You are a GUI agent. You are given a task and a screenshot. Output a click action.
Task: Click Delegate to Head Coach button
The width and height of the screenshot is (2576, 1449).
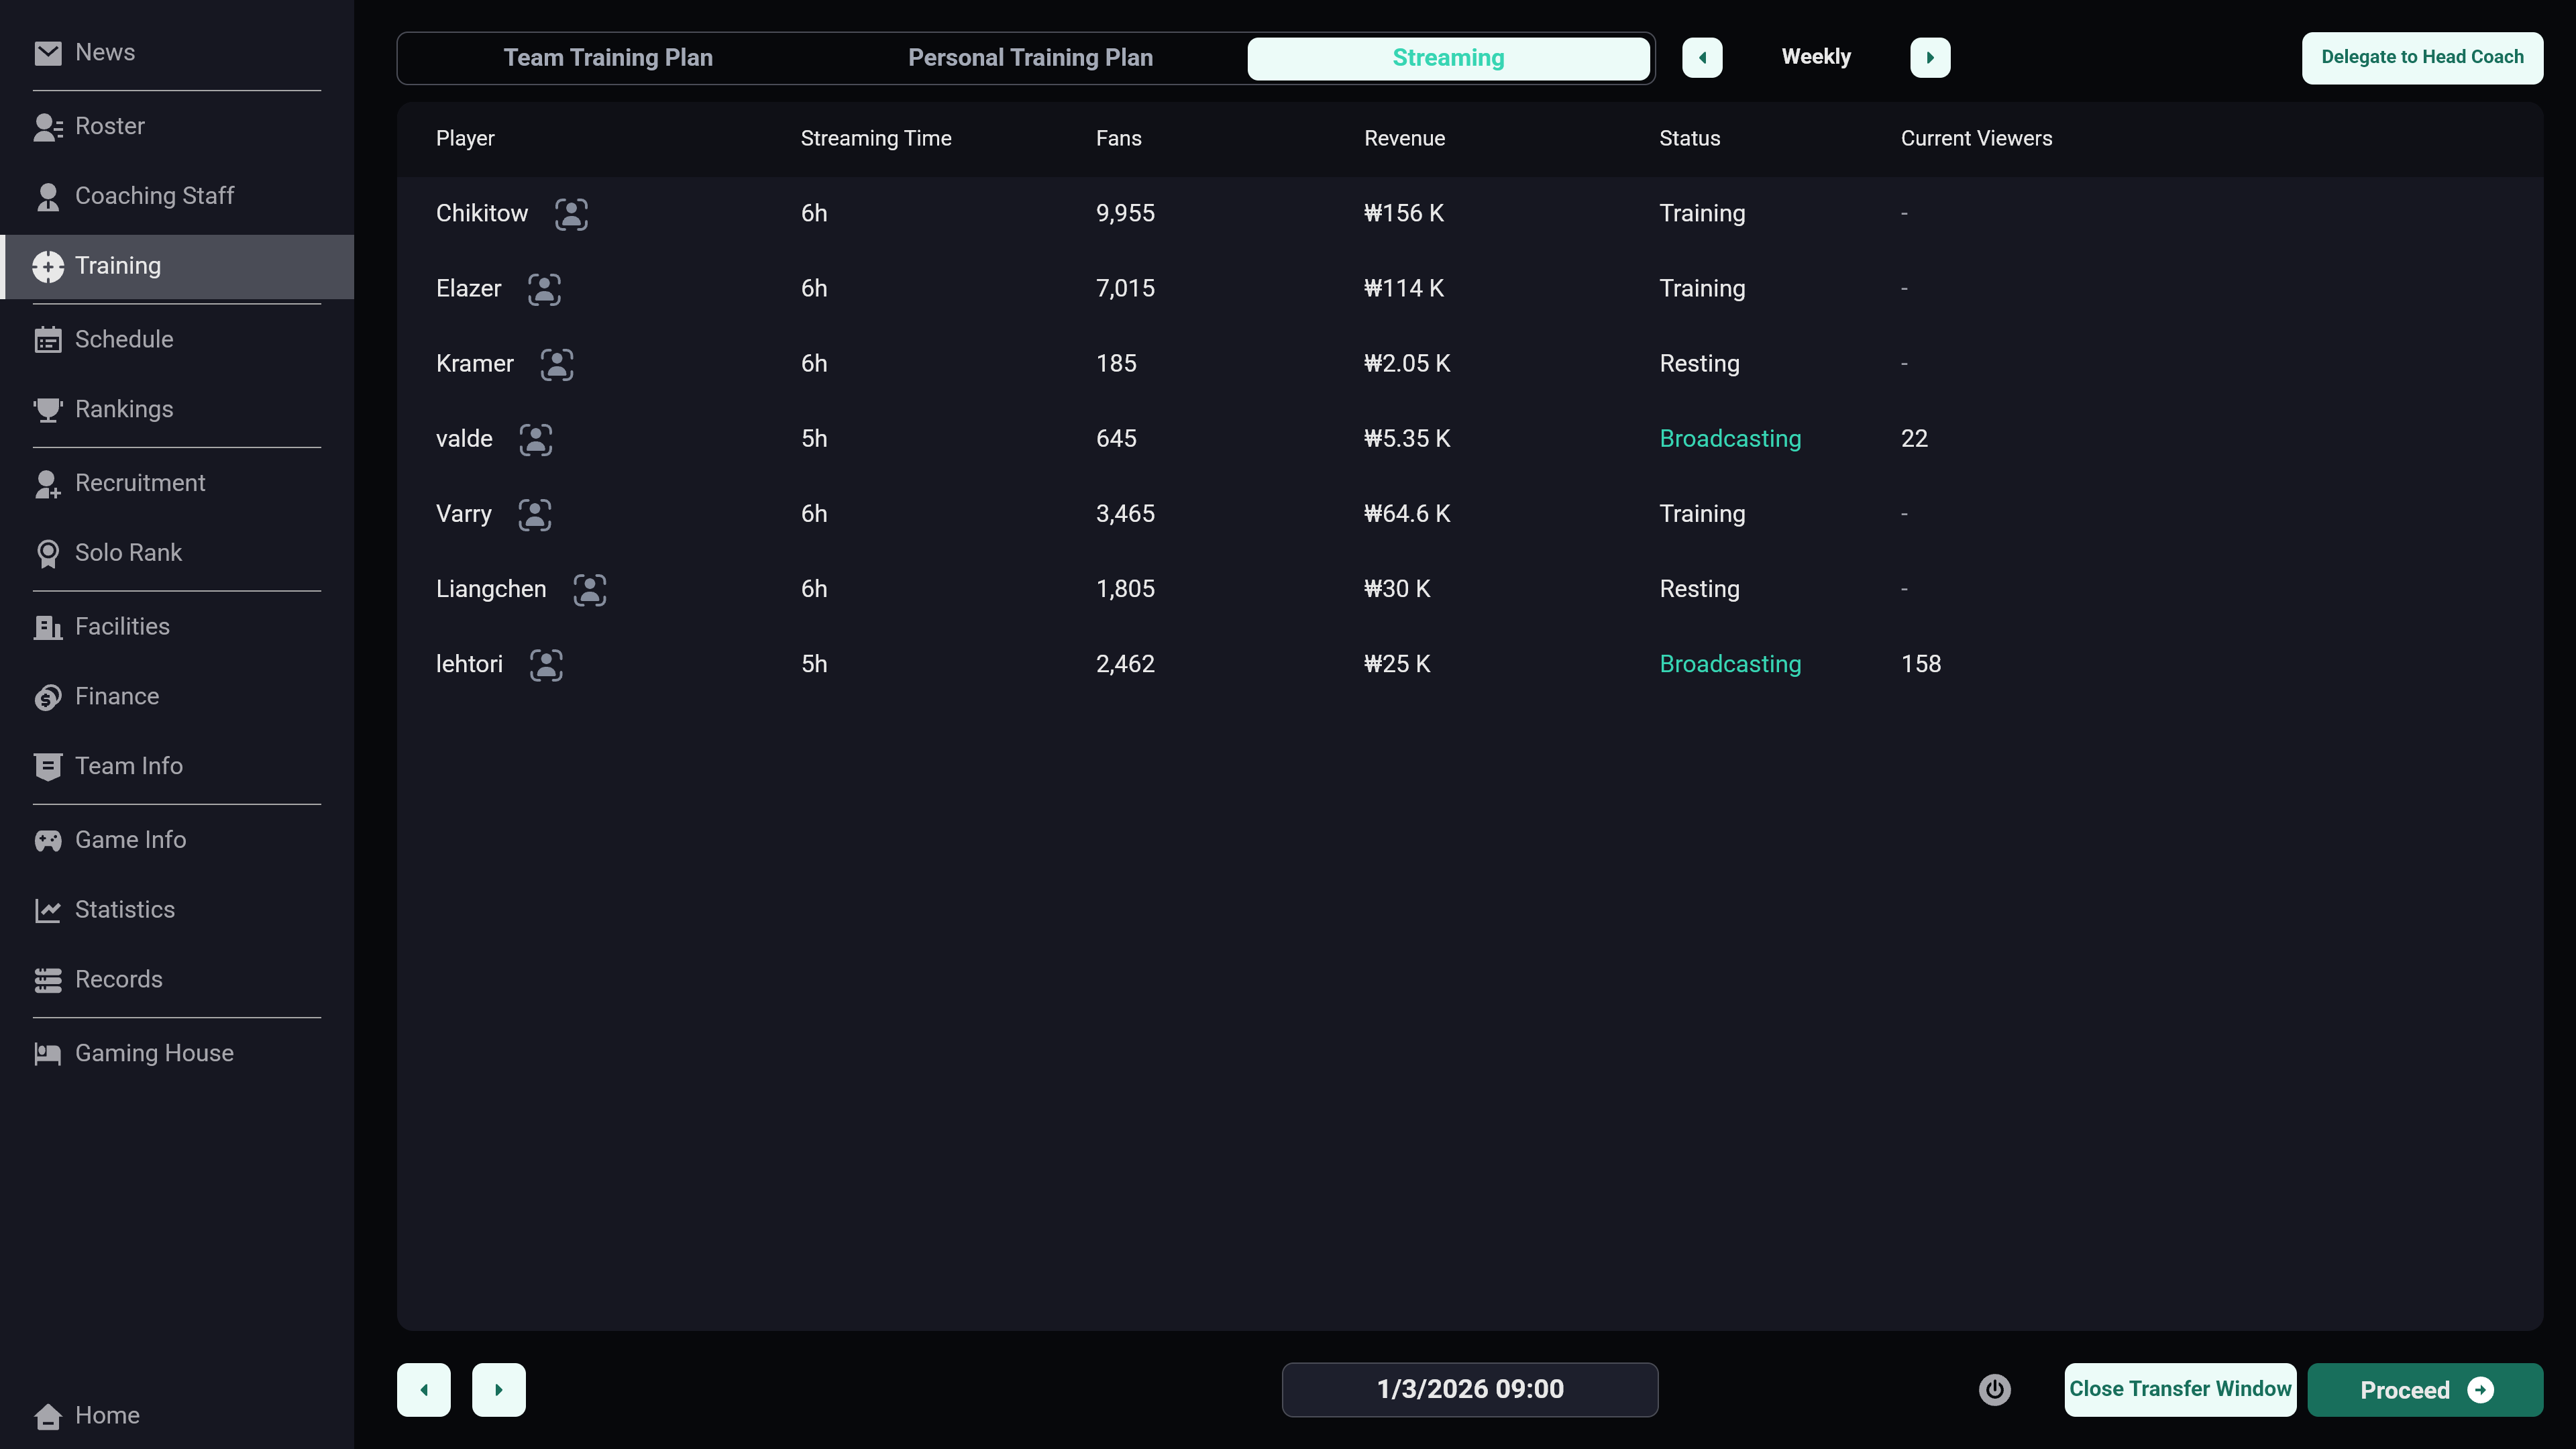[2421, 57]
